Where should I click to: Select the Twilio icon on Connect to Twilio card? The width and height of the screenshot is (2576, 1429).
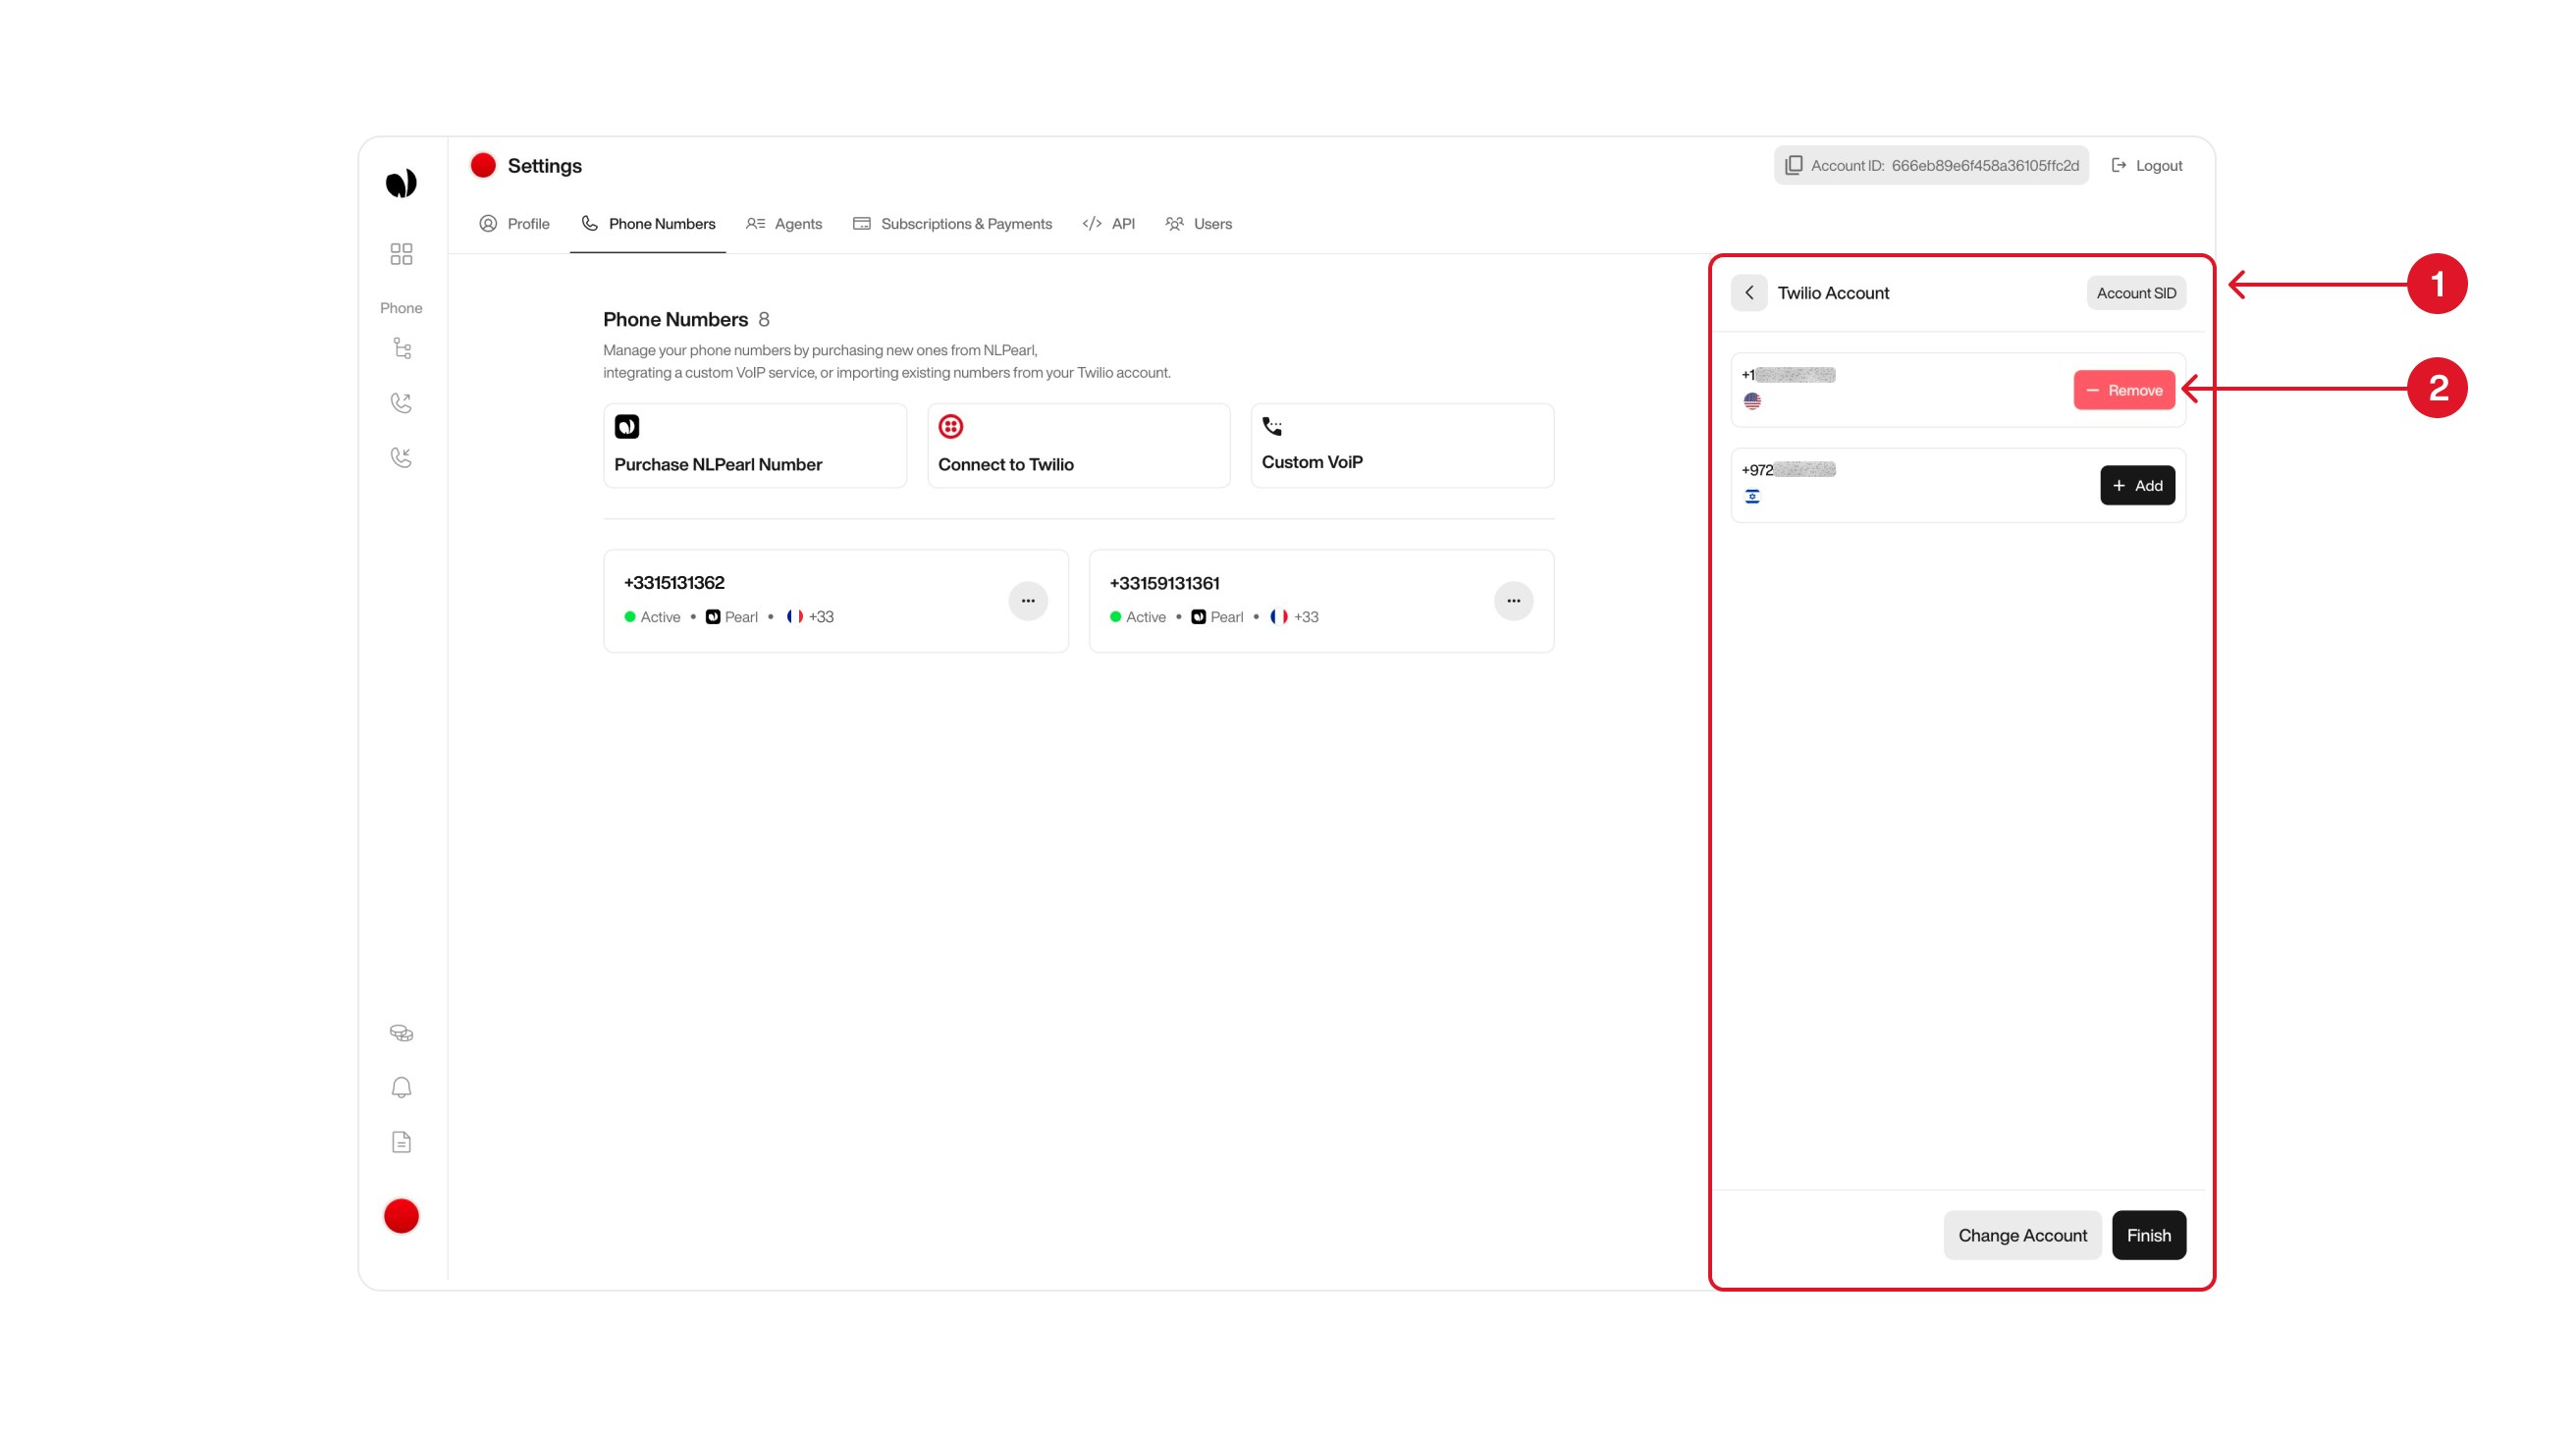(x=950, y=426)
